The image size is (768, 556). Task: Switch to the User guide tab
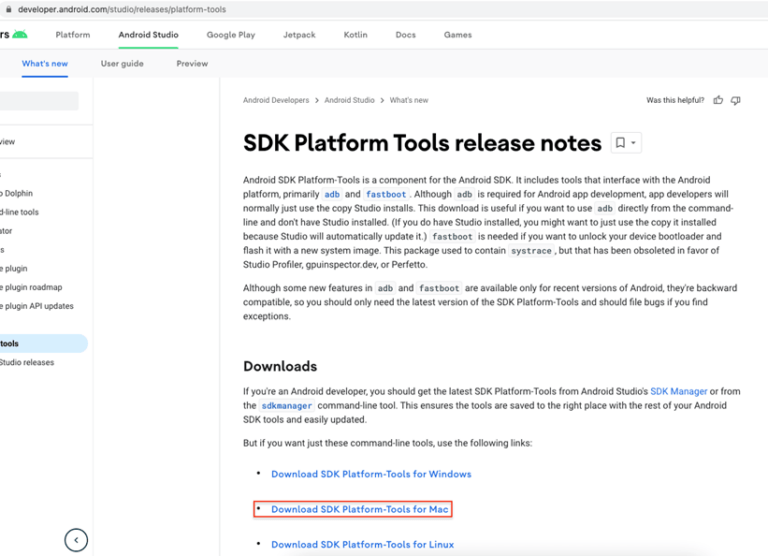[122, 63]
